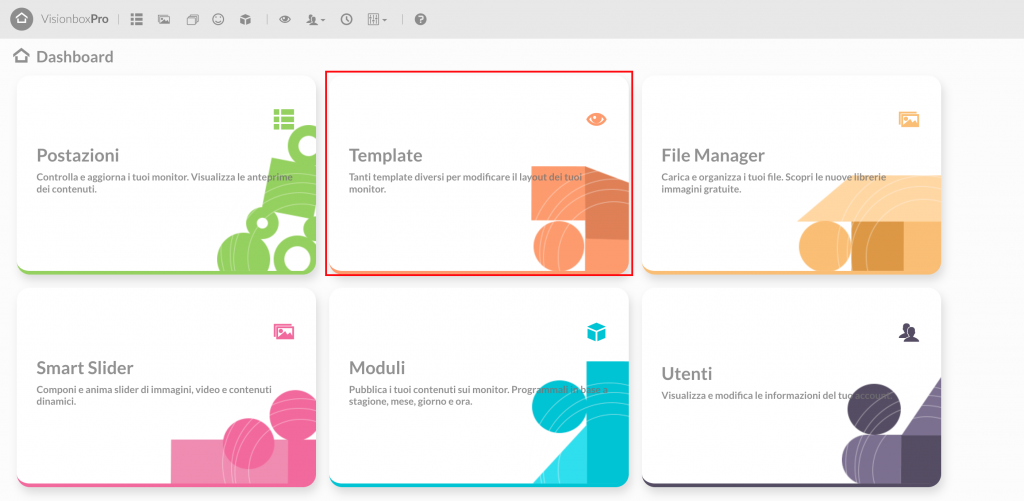This screenshot has width=1024, height=501.
Task: Click the Dashboard breadcrumb heading
Action: click(74, 57)
